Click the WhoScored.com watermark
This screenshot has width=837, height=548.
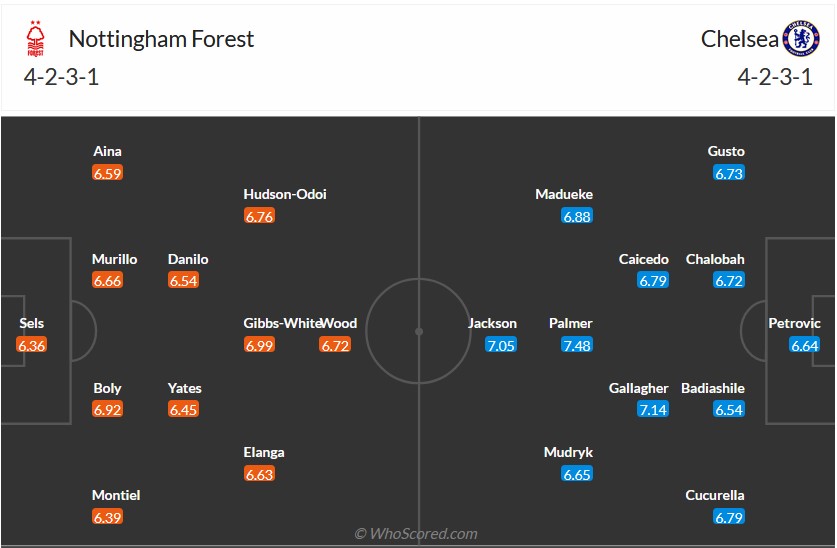[x=417, y=534]
